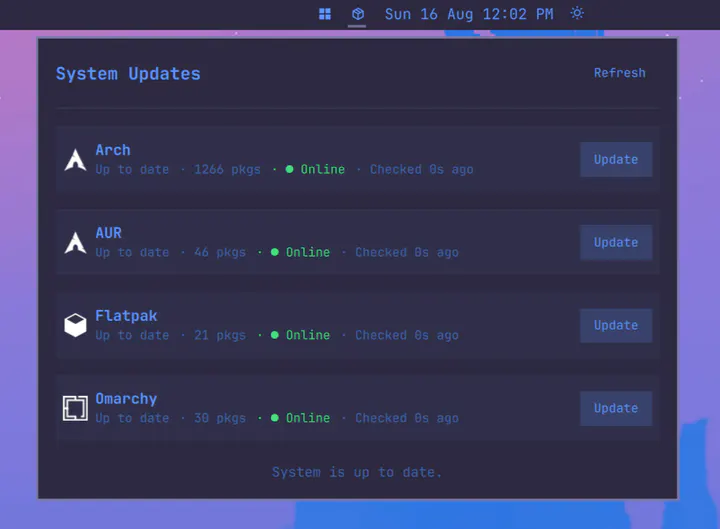Toggle the sun brightness icon in top bar
Image resolution: width=720 pixels, height=529 pixels.
point(577,13)
